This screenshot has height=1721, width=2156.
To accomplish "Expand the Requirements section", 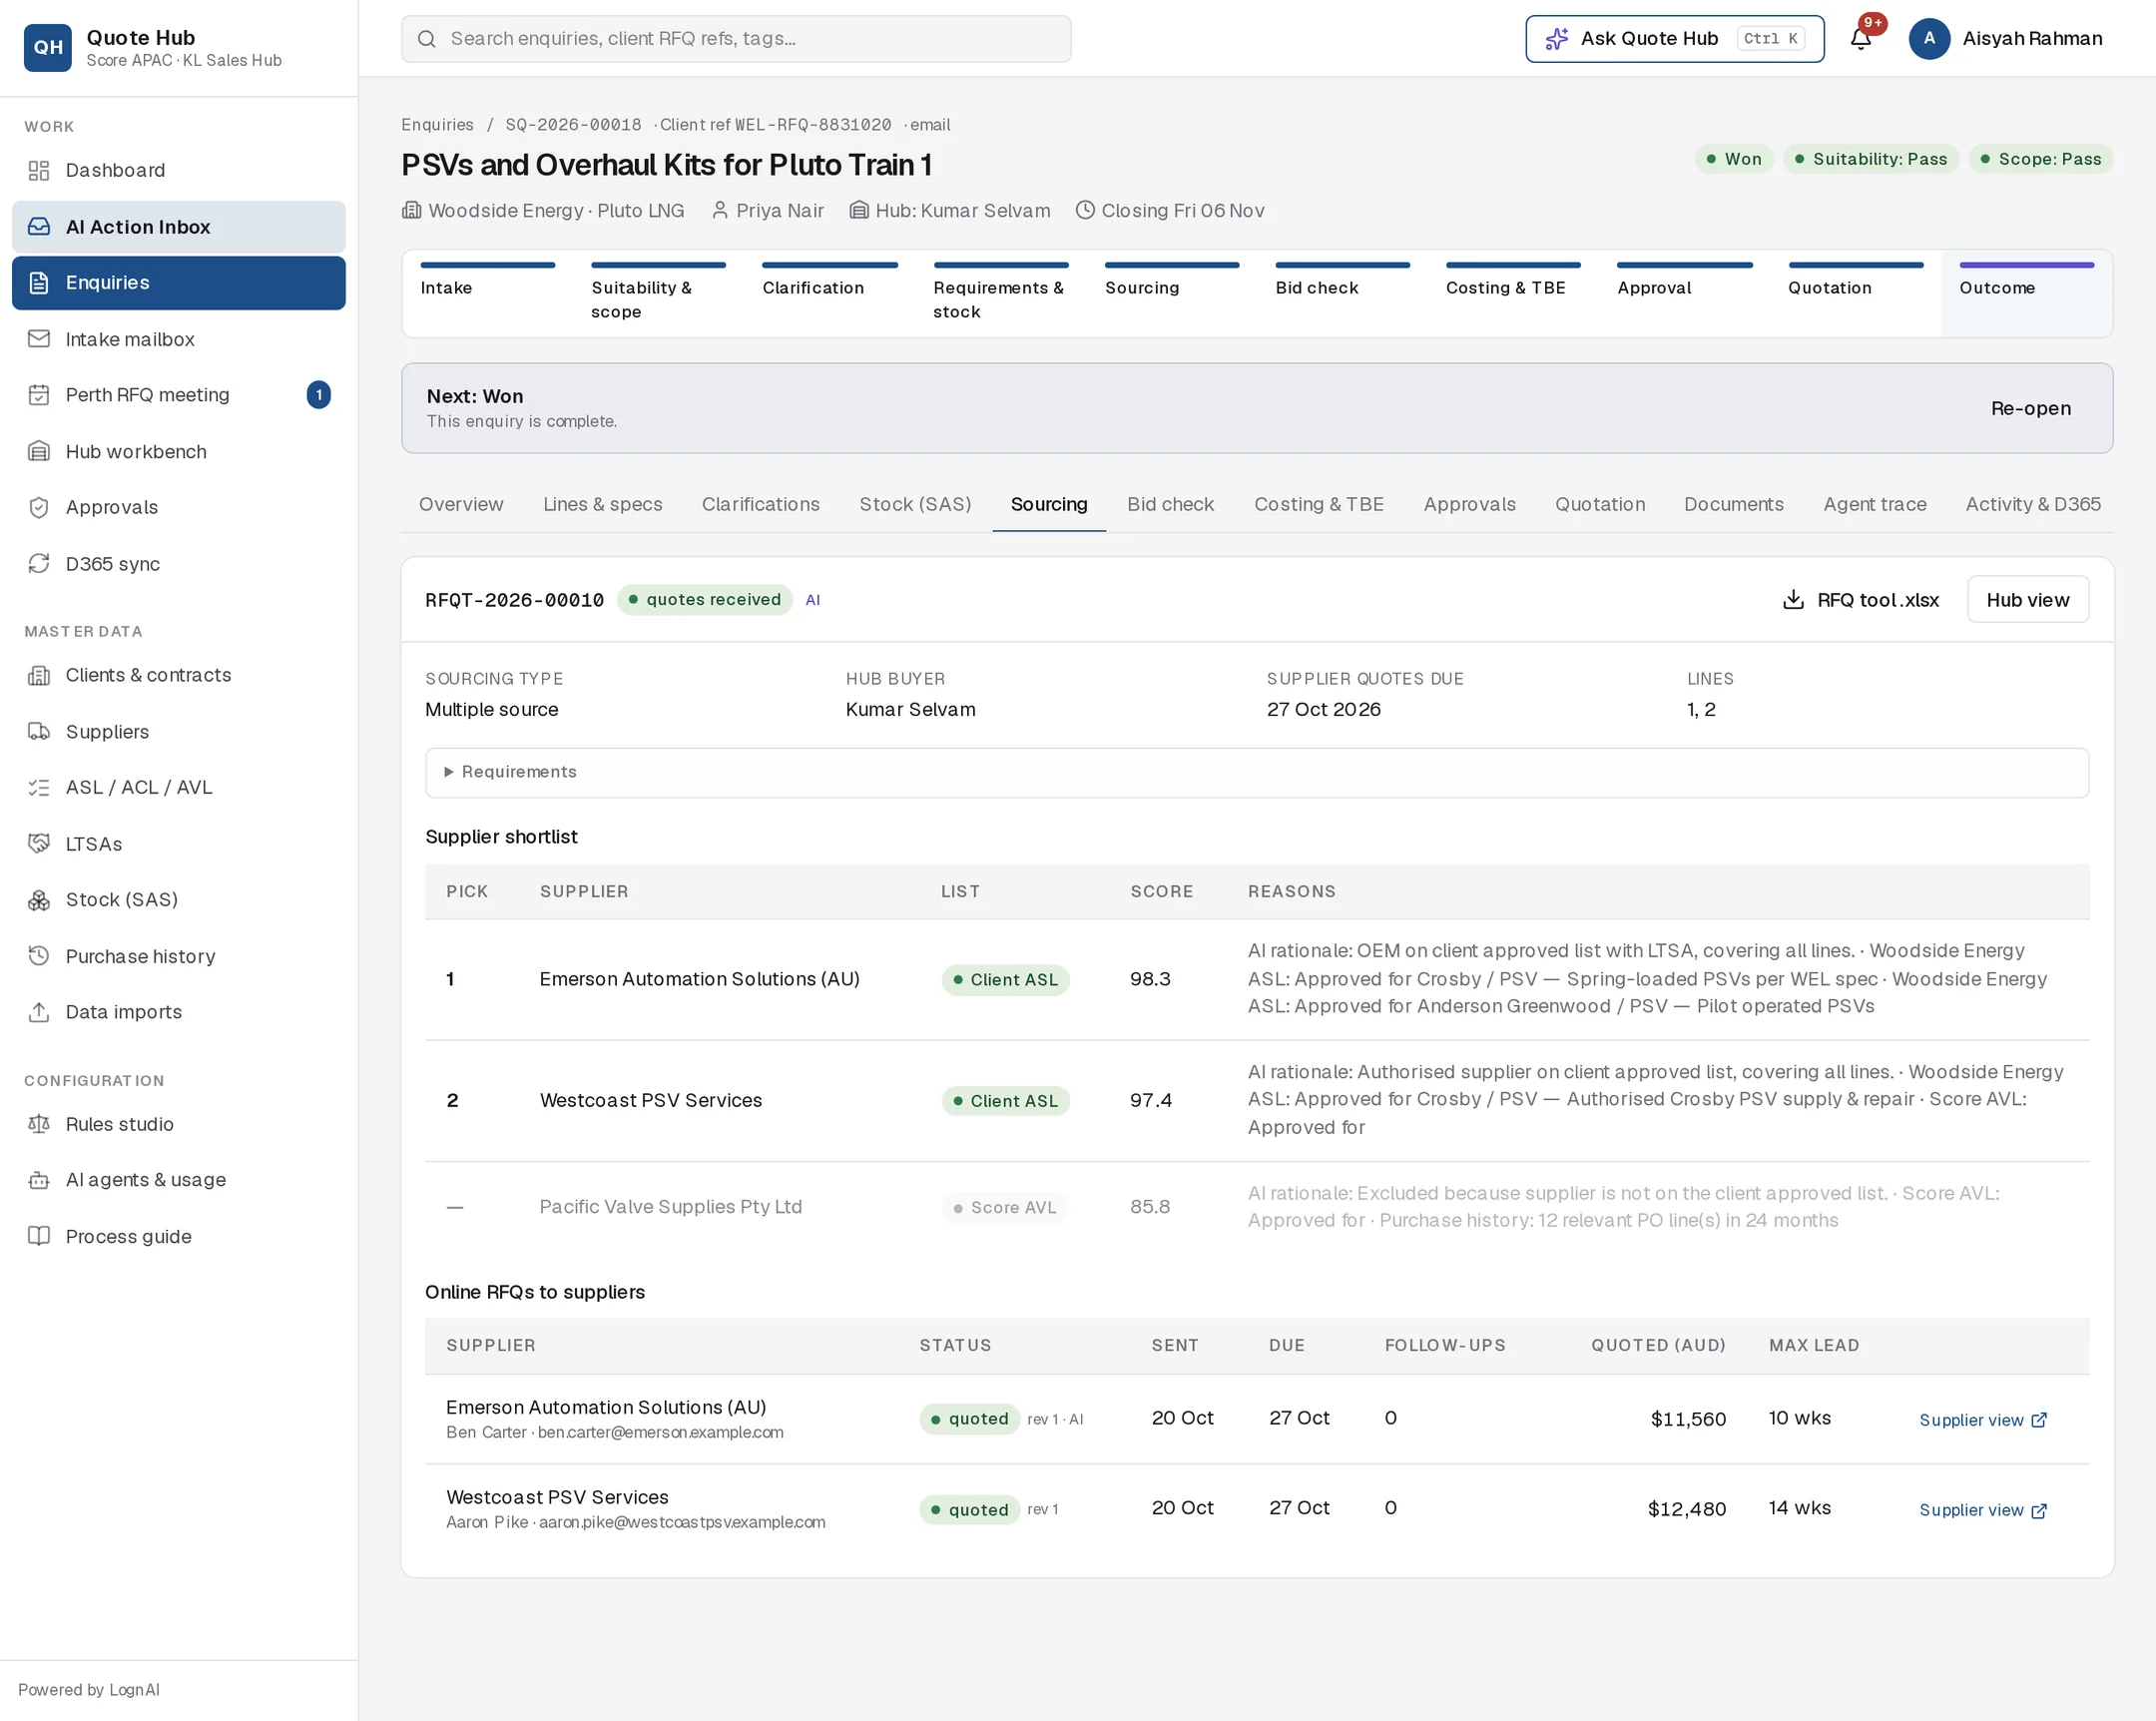I will (x=1257, y=772).
